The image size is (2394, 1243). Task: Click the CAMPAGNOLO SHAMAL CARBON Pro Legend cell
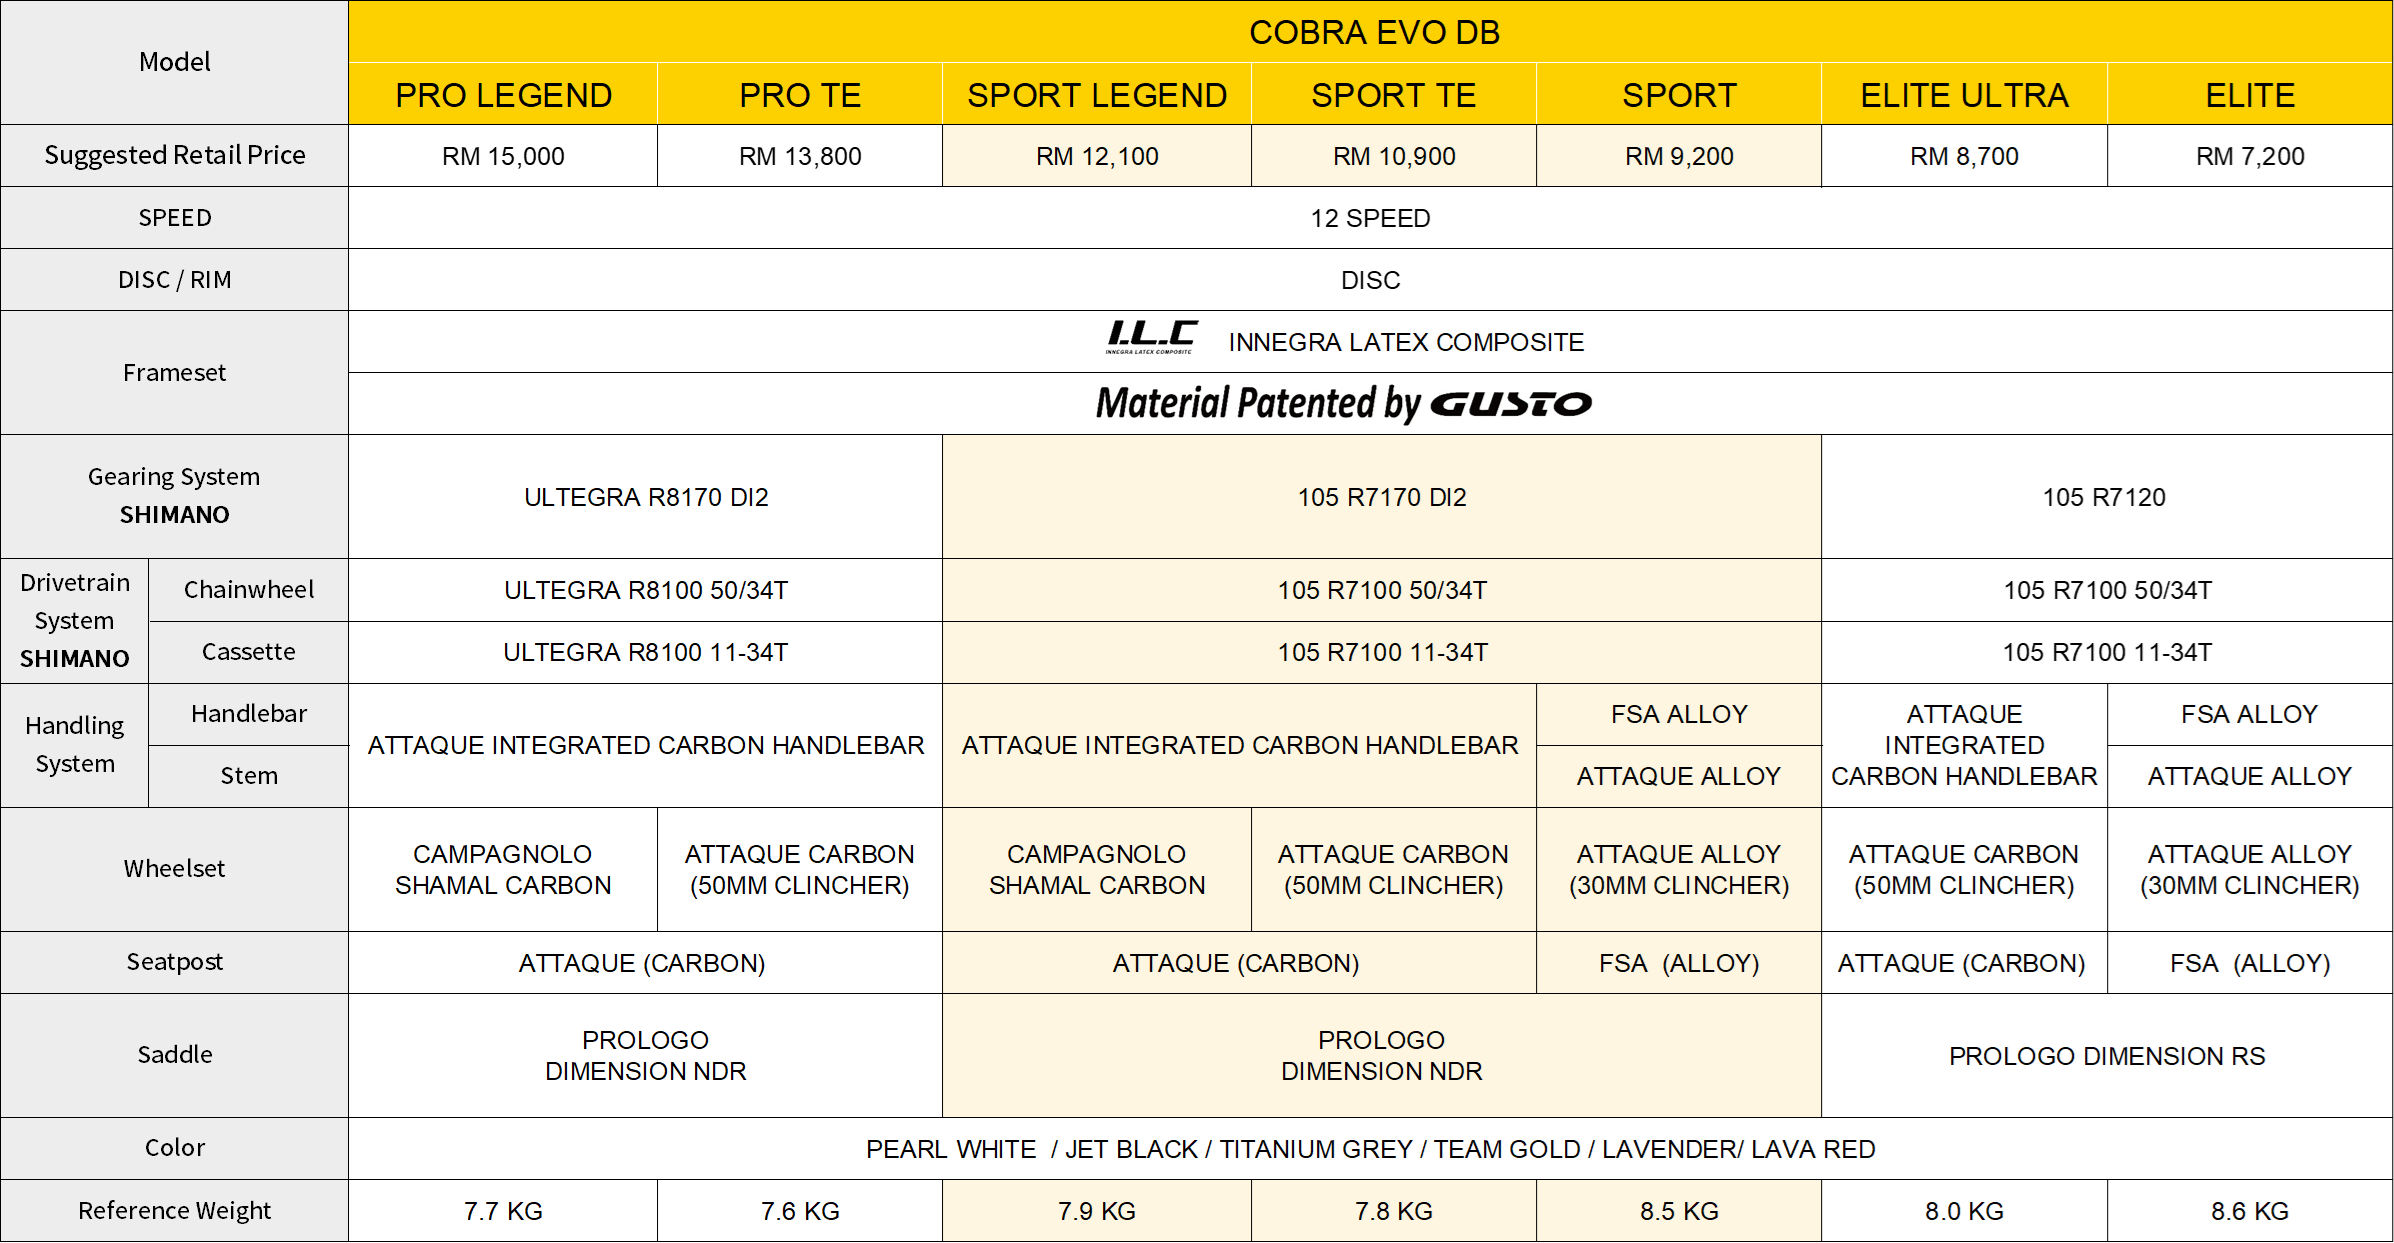[x=503, y=869]
